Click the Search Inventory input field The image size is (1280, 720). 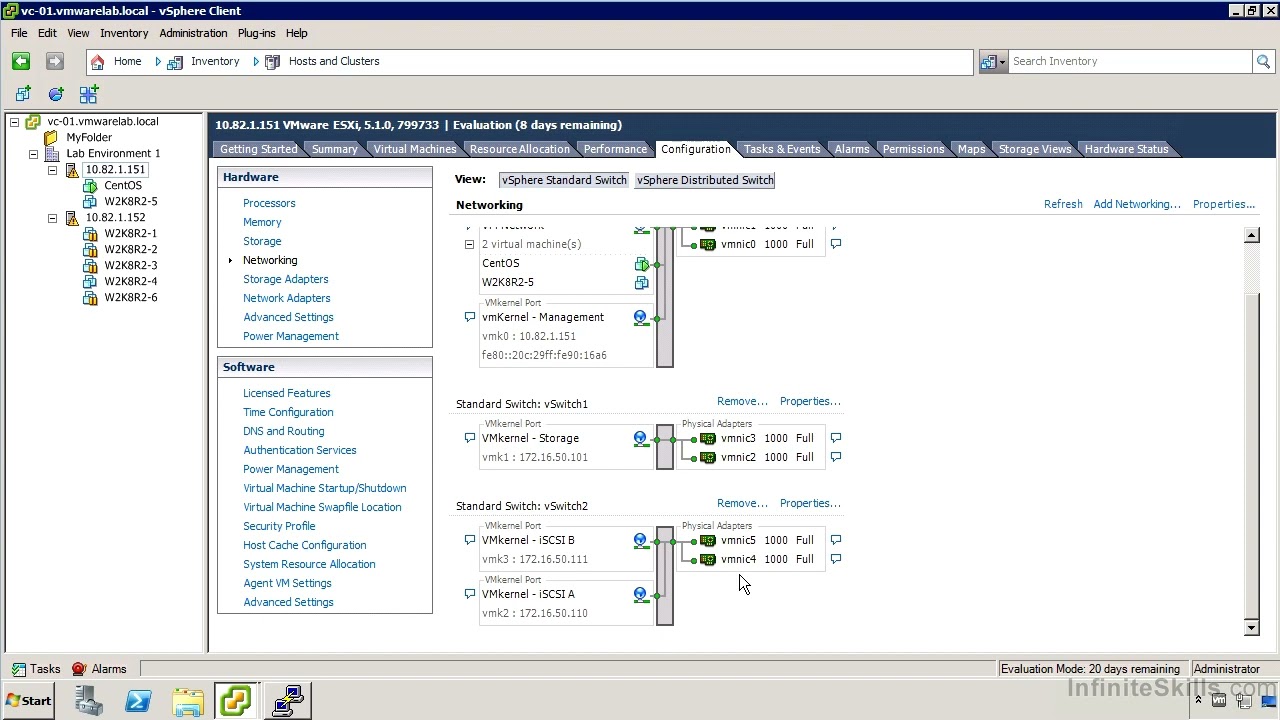[1130, 62]
